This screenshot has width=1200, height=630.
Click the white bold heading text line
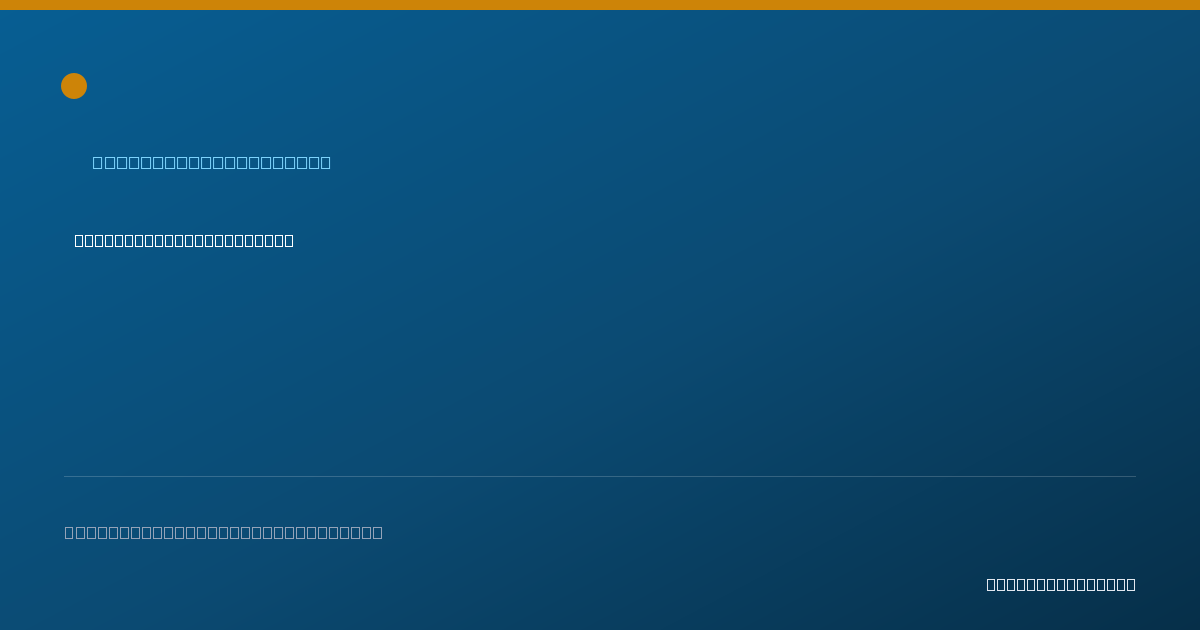click(184, 240)
